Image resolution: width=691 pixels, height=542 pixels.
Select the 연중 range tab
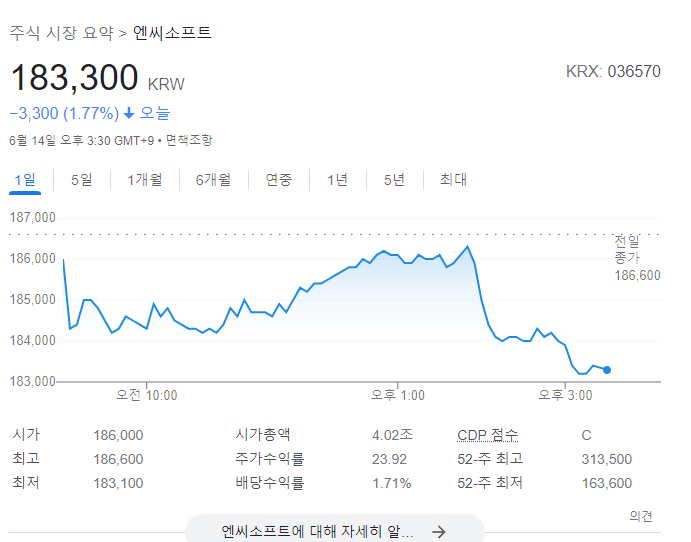pos(278,180)
